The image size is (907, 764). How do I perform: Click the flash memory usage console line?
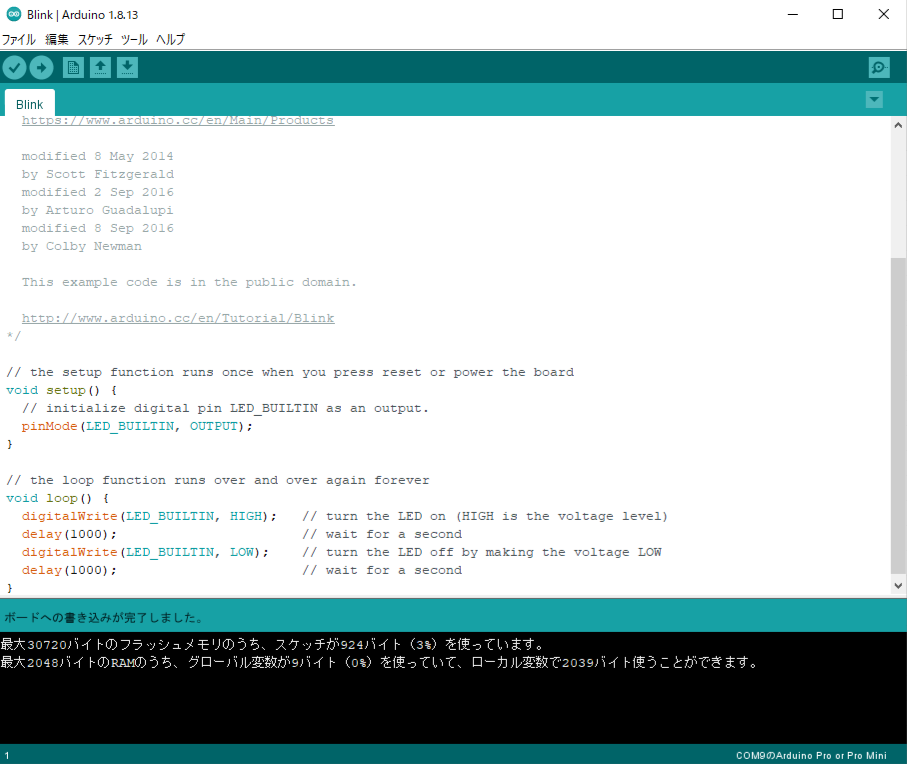(272, 644)
